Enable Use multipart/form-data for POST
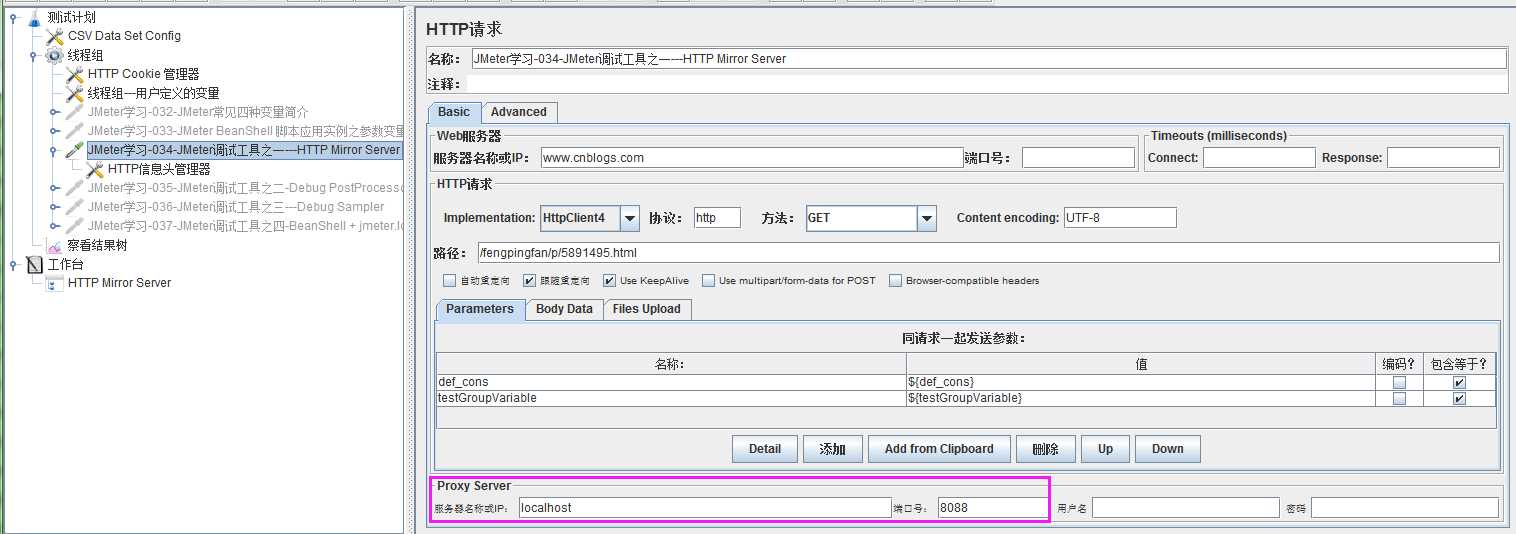1516x534 pixels. coord(708,281)
